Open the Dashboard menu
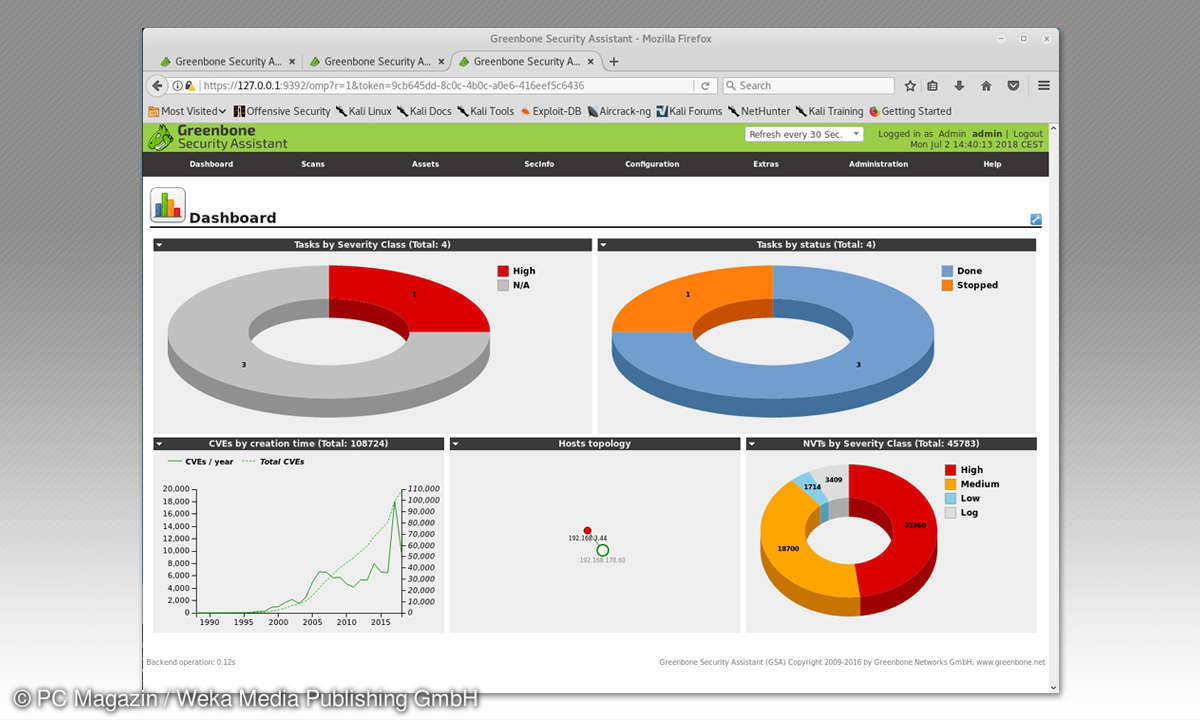Viewport: 1200px width, 720px height. [x=211, y=164]
